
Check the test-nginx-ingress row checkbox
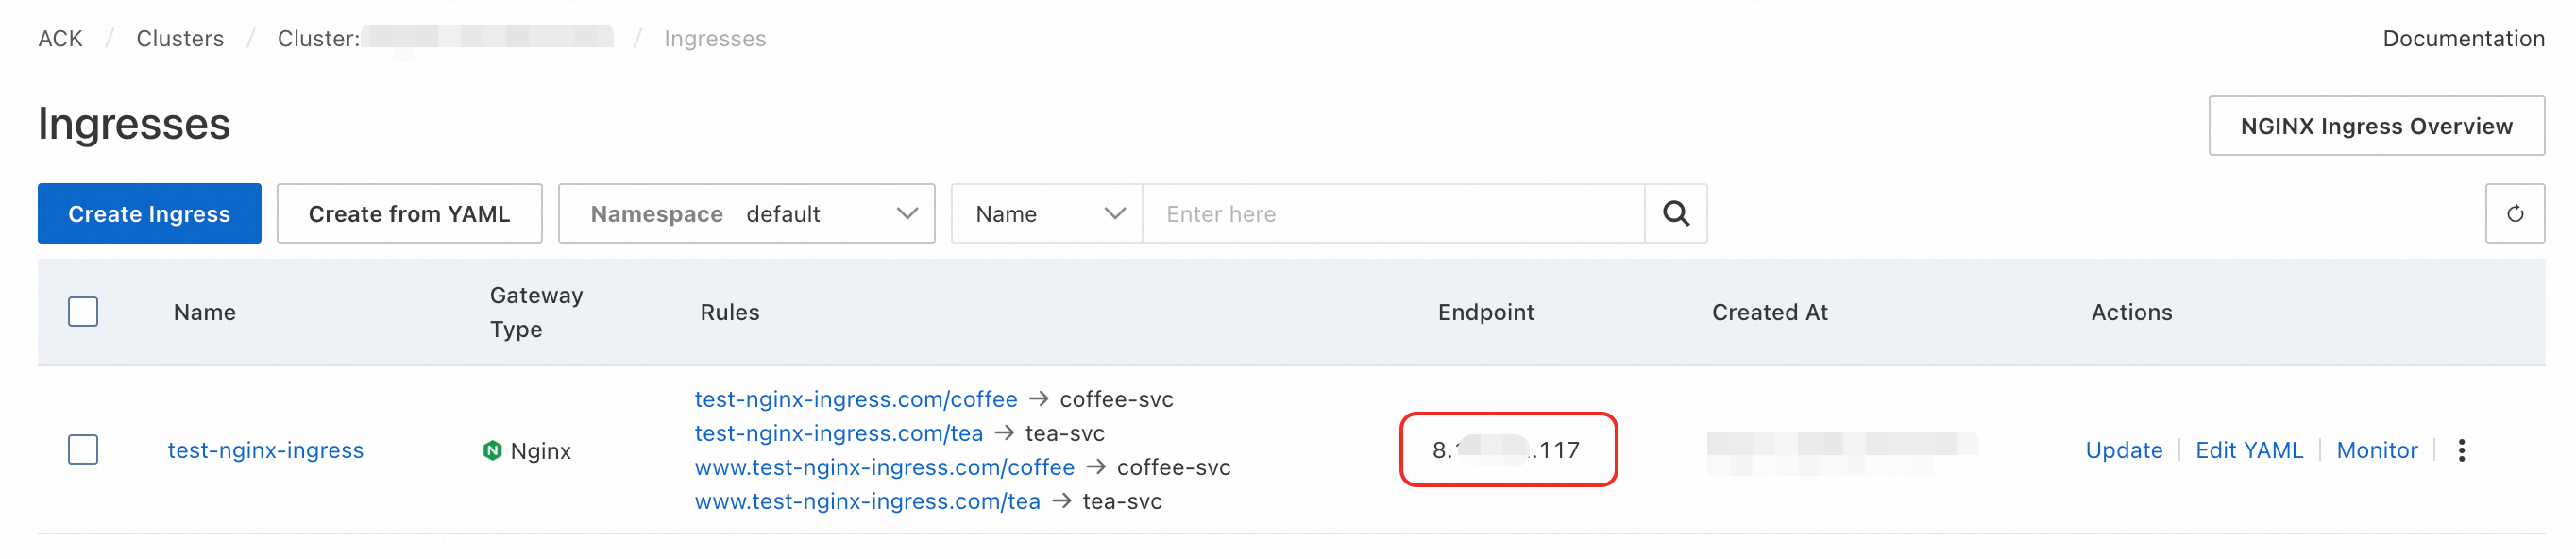83,450
